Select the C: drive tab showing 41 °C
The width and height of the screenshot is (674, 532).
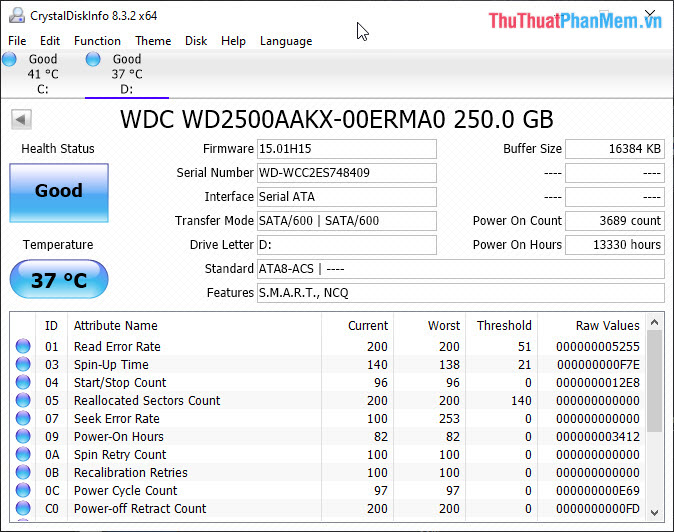tap(43, 74)
